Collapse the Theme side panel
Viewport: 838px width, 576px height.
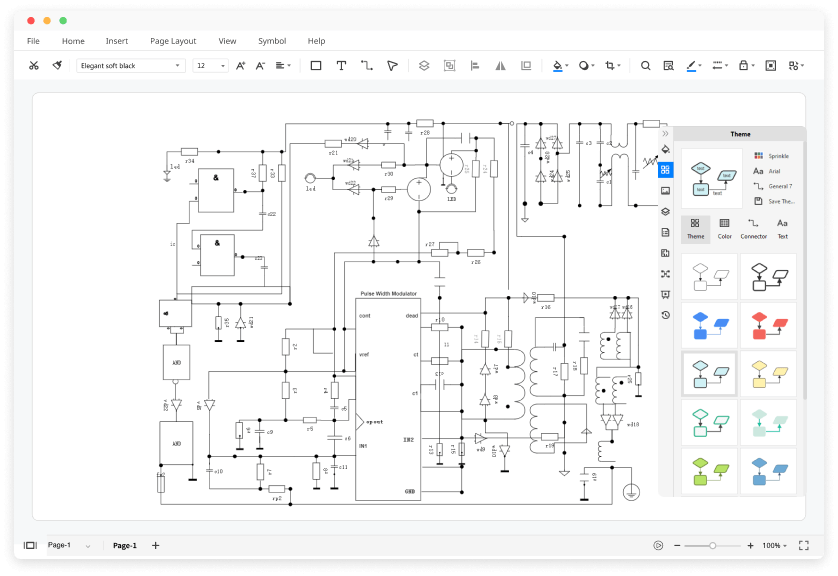point(665,134)
